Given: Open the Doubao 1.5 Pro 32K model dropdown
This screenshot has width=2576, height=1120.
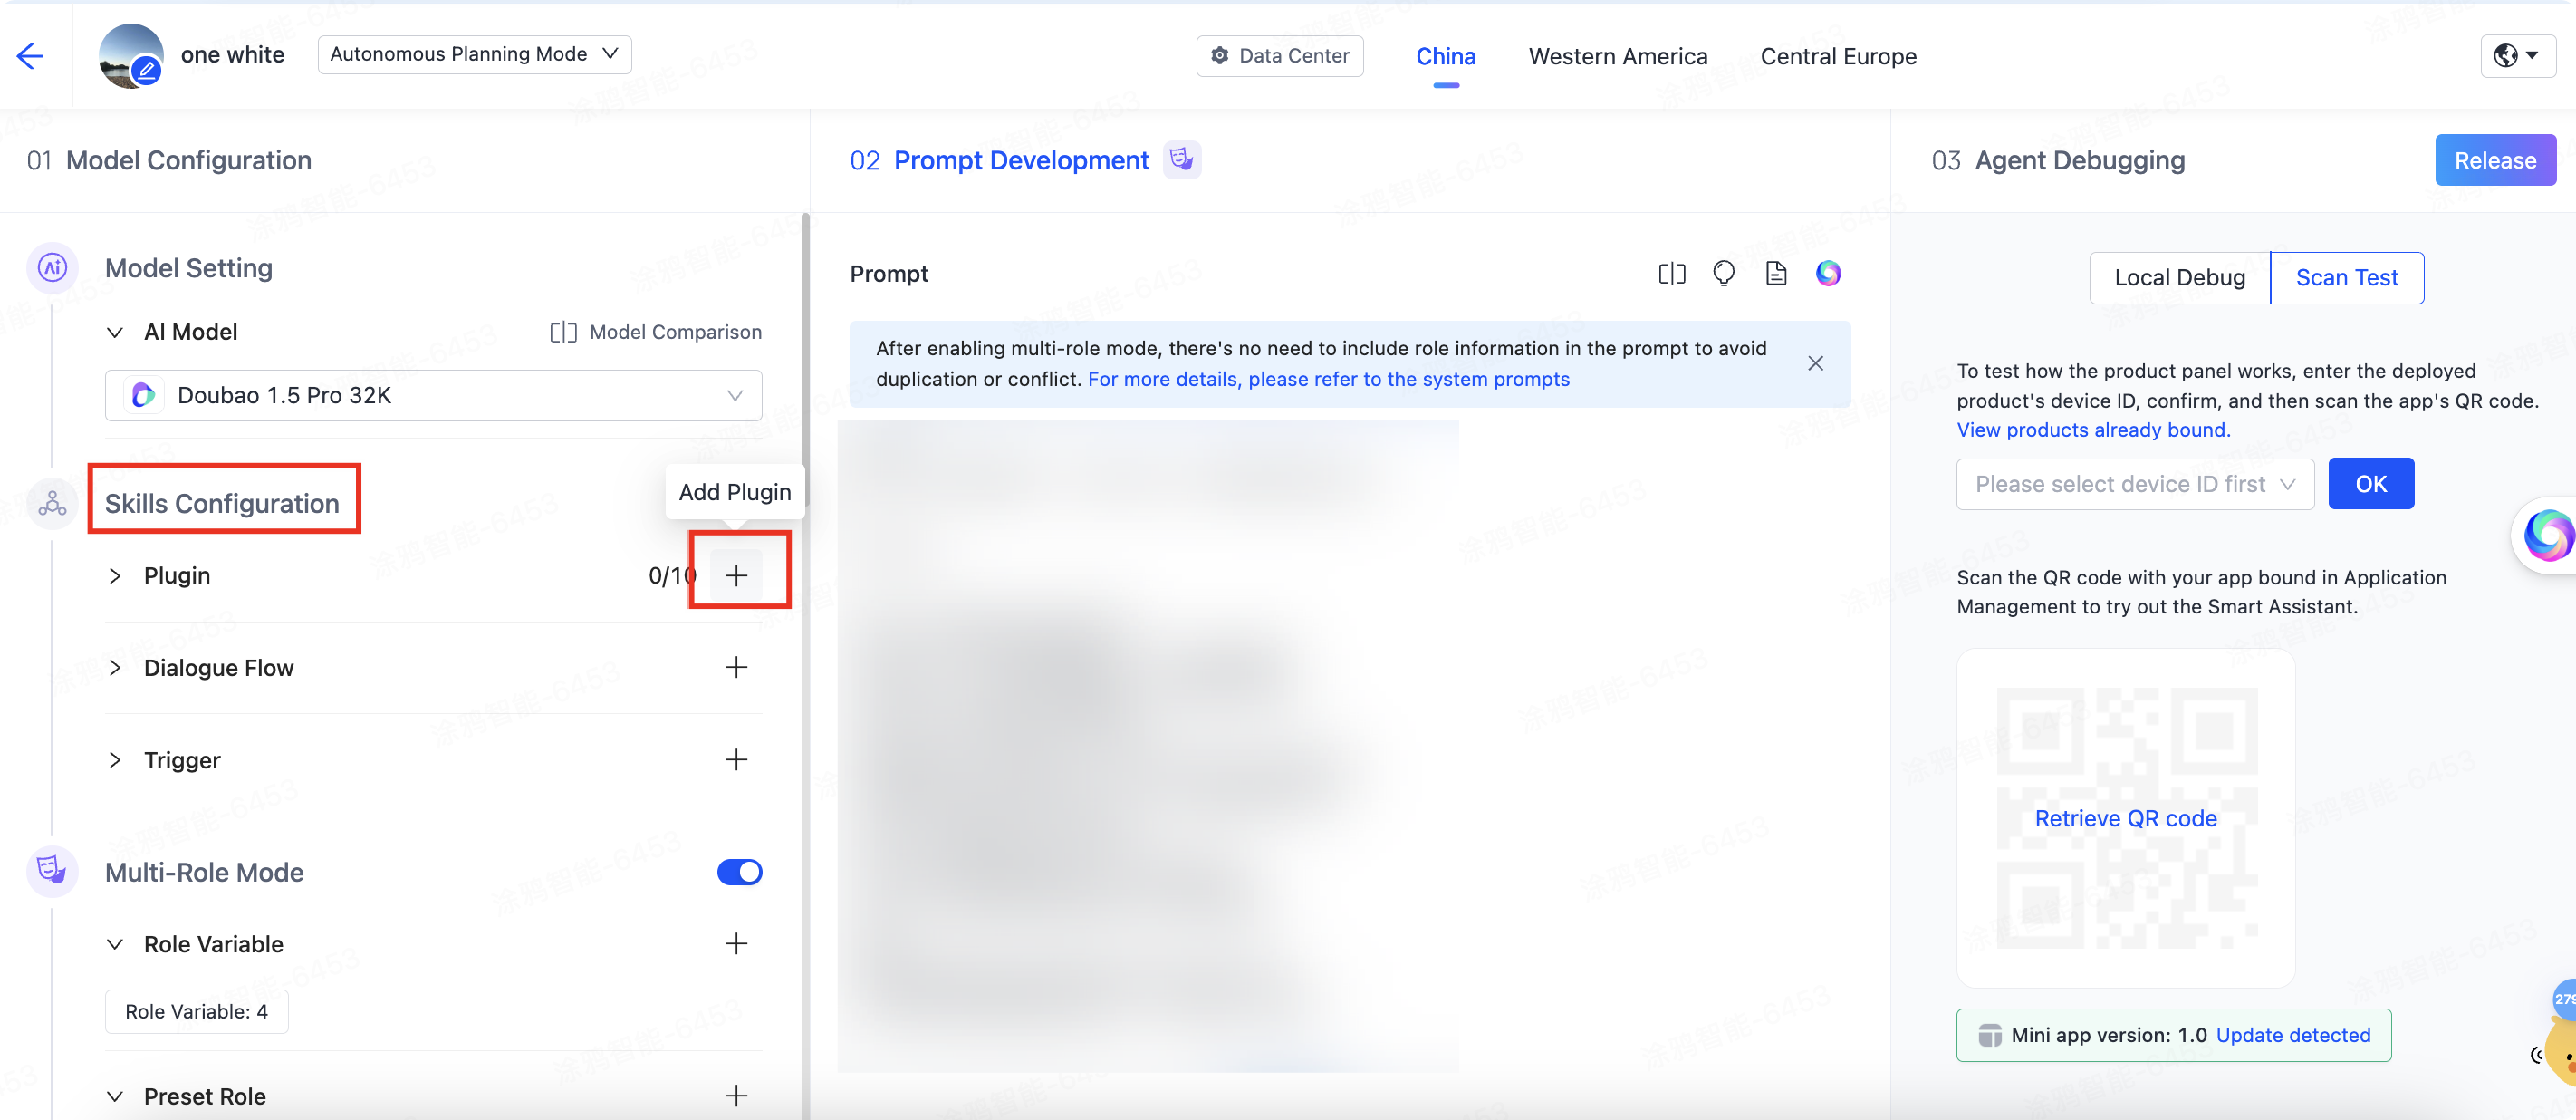Looking at the screenshot, I should coord(433,395).
